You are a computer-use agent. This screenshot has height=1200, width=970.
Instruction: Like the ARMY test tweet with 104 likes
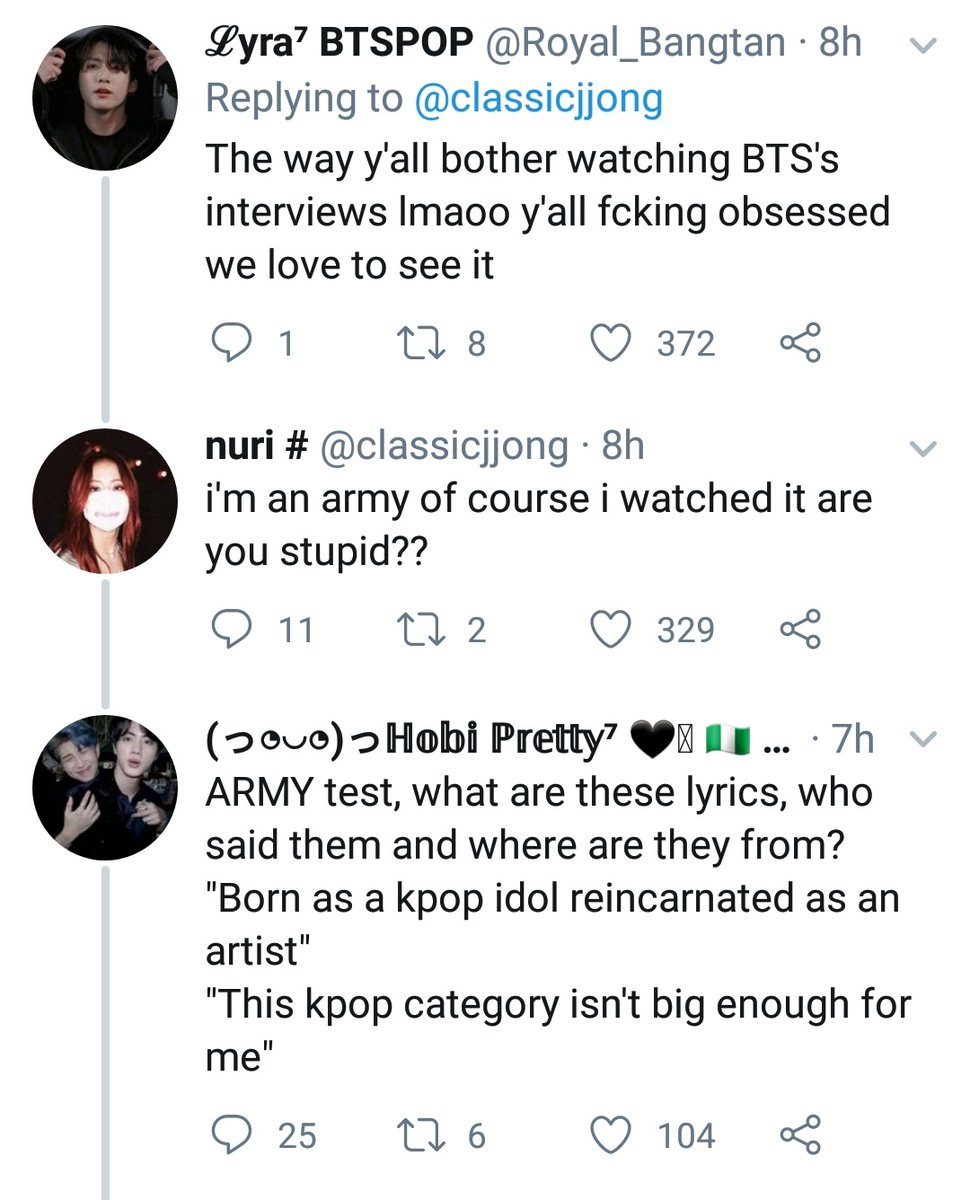coord(611,1135)
